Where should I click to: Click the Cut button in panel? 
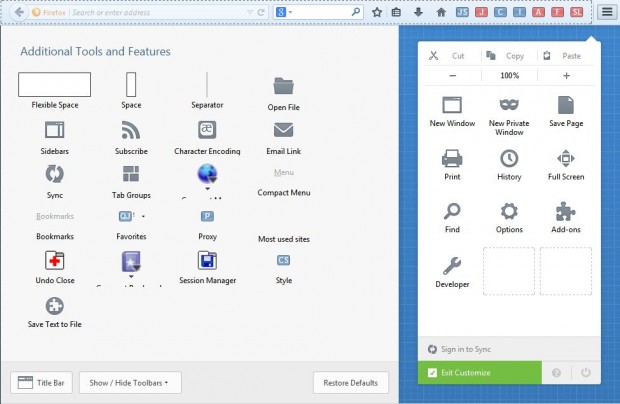(452, 56)
